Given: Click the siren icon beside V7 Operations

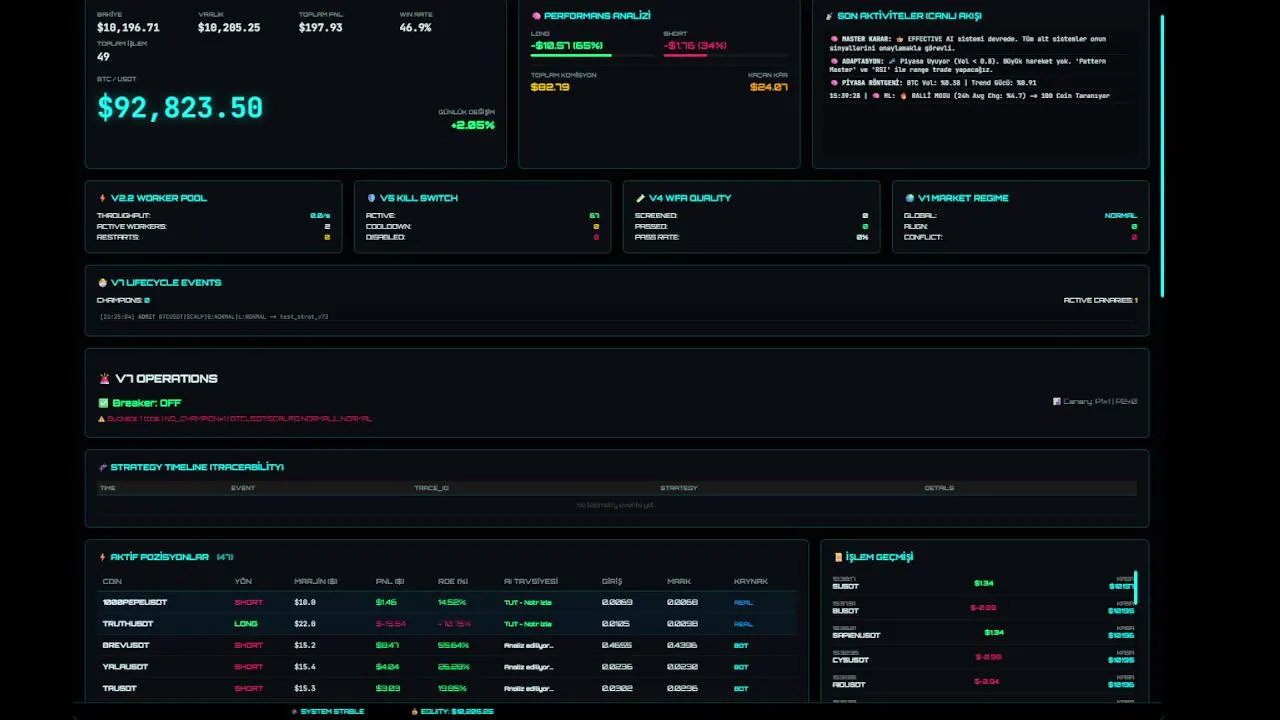Looking at the screenshot, I should [x=104, y=379].
